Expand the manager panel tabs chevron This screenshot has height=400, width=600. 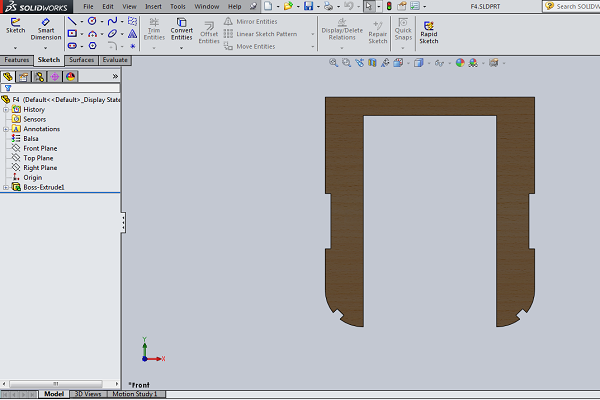(115, 77)
